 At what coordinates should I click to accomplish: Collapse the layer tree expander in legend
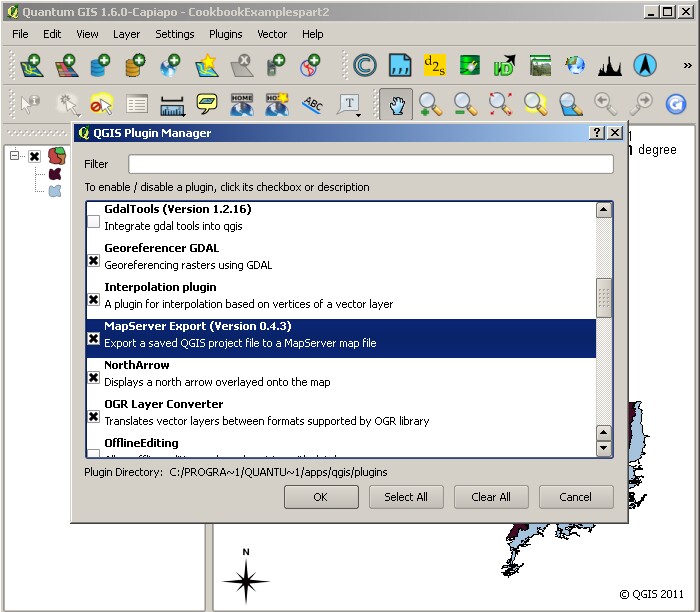coord(14,155)
